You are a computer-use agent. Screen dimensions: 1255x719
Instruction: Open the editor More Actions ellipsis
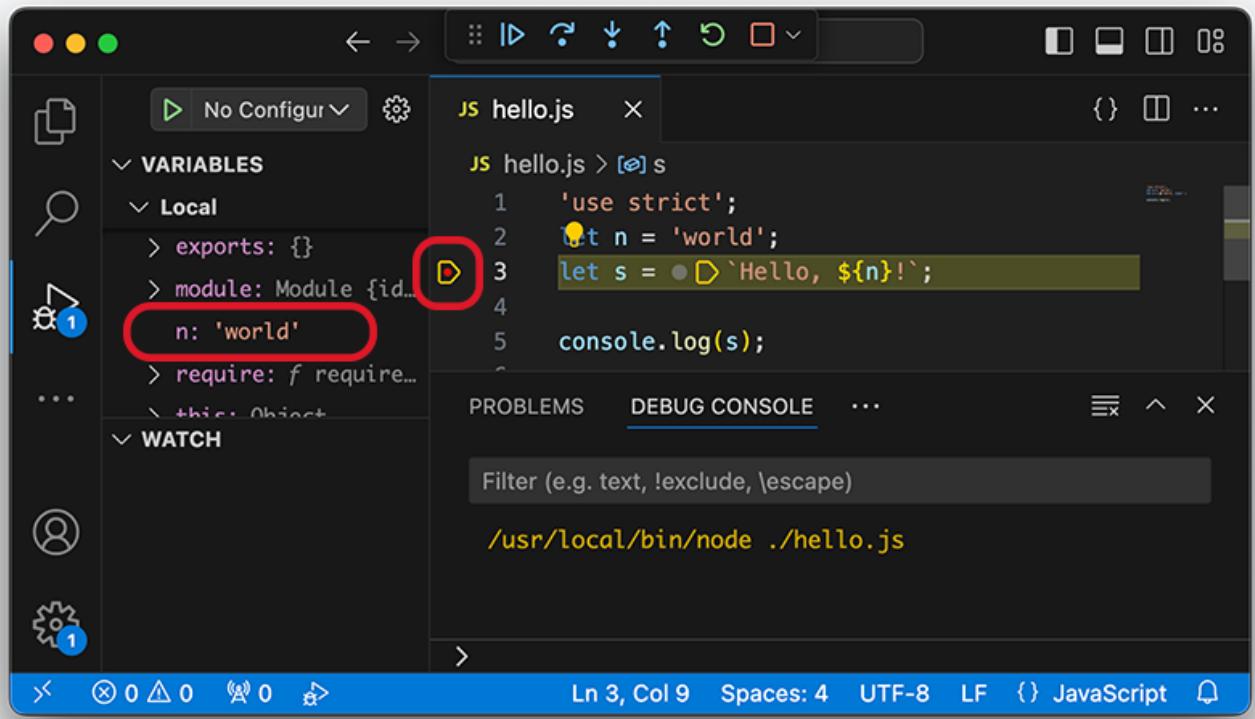tap(1205, 109)
